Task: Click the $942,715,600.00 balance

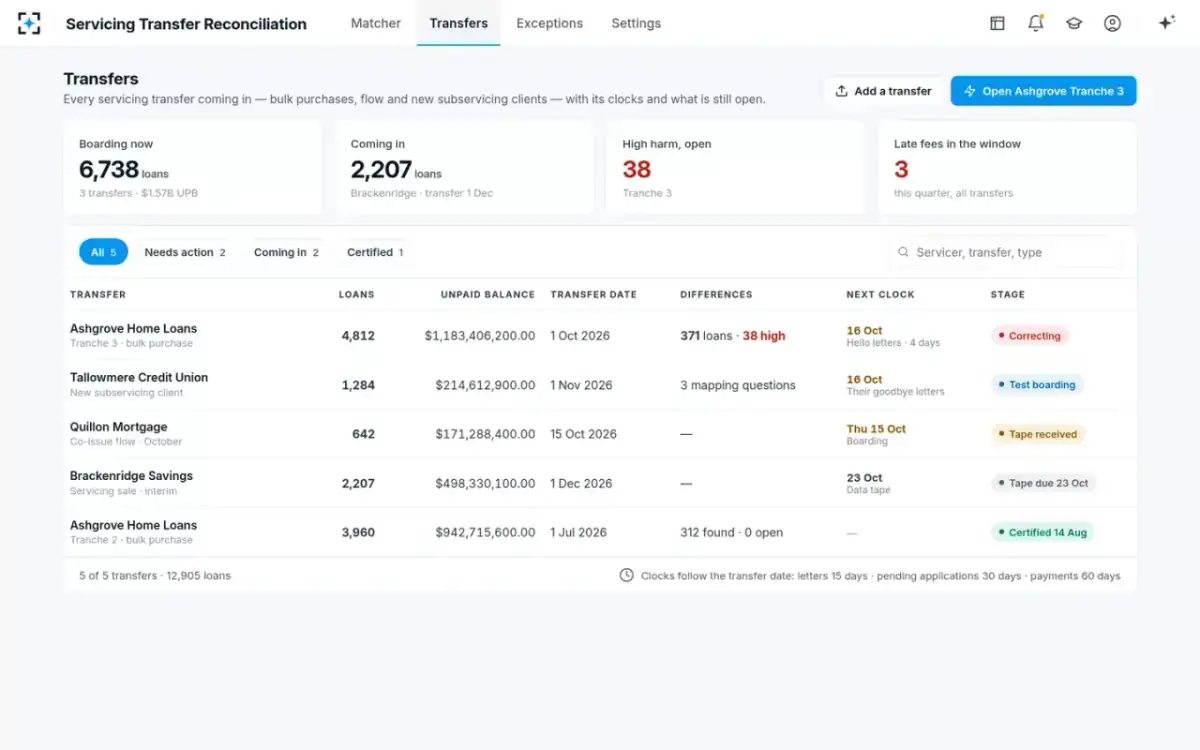Action: coord(485,532)
